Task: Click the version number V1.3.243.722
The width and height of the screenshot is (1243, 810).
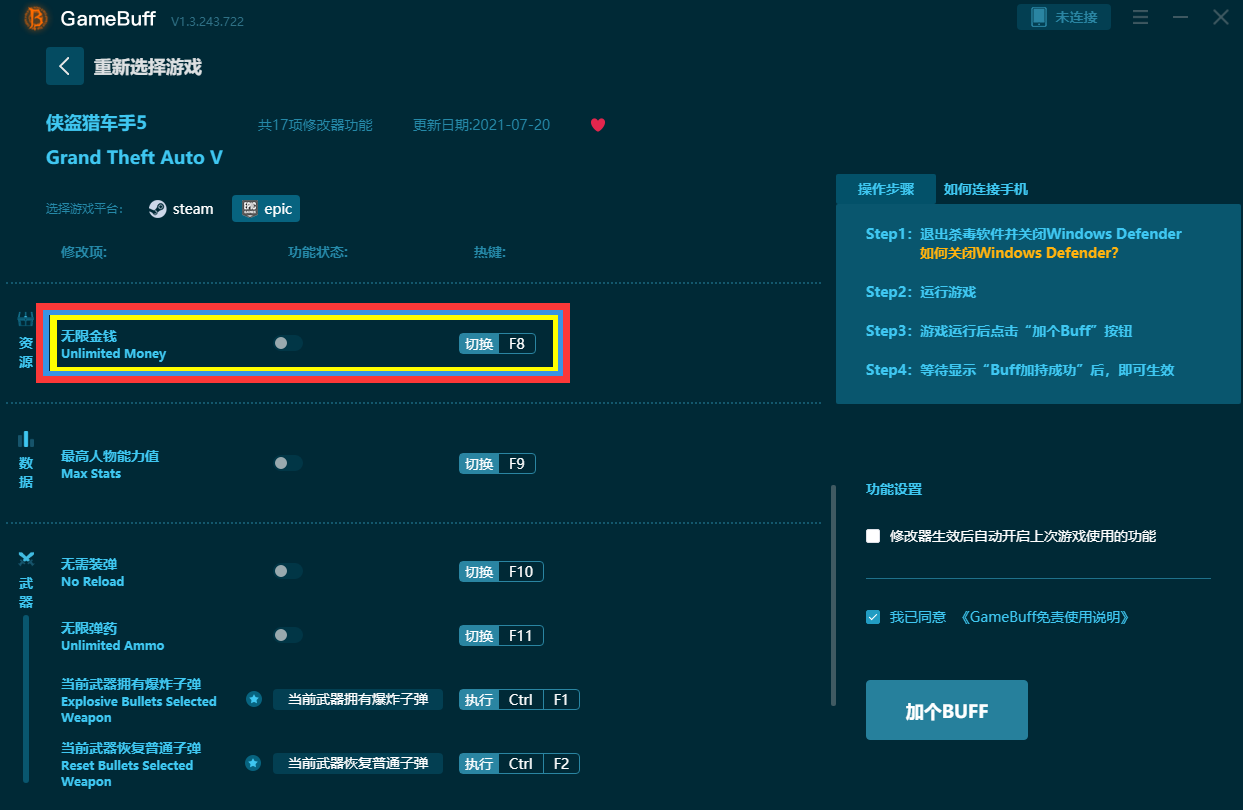Action: [x=207, y=21]
